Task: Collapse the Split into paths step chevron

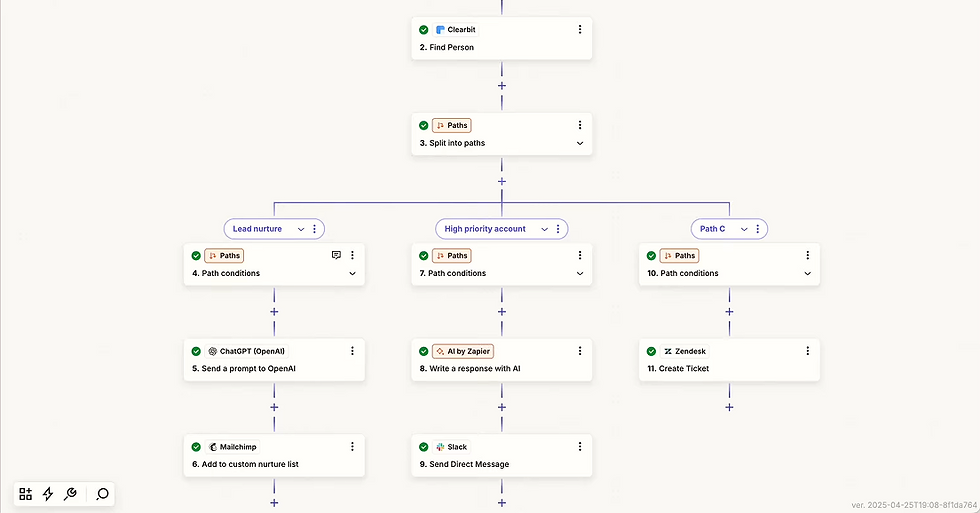Action: pyautogui.click(x=580, y=143)
